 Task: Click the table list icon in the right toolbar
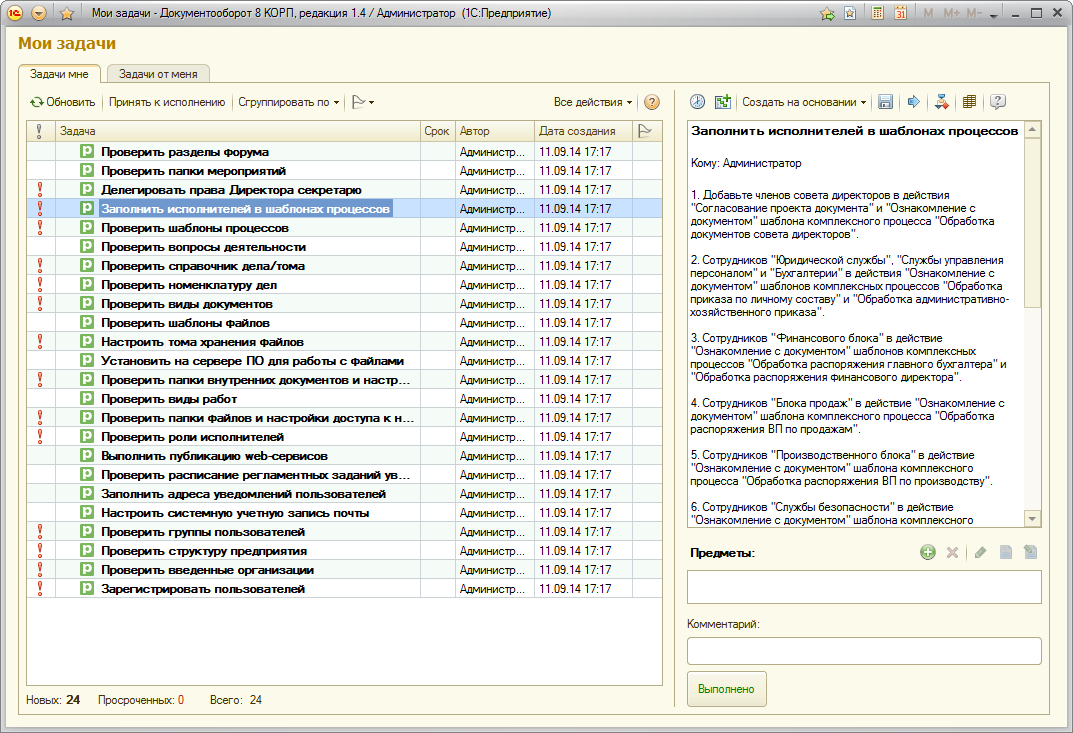(x=969, y=102)
